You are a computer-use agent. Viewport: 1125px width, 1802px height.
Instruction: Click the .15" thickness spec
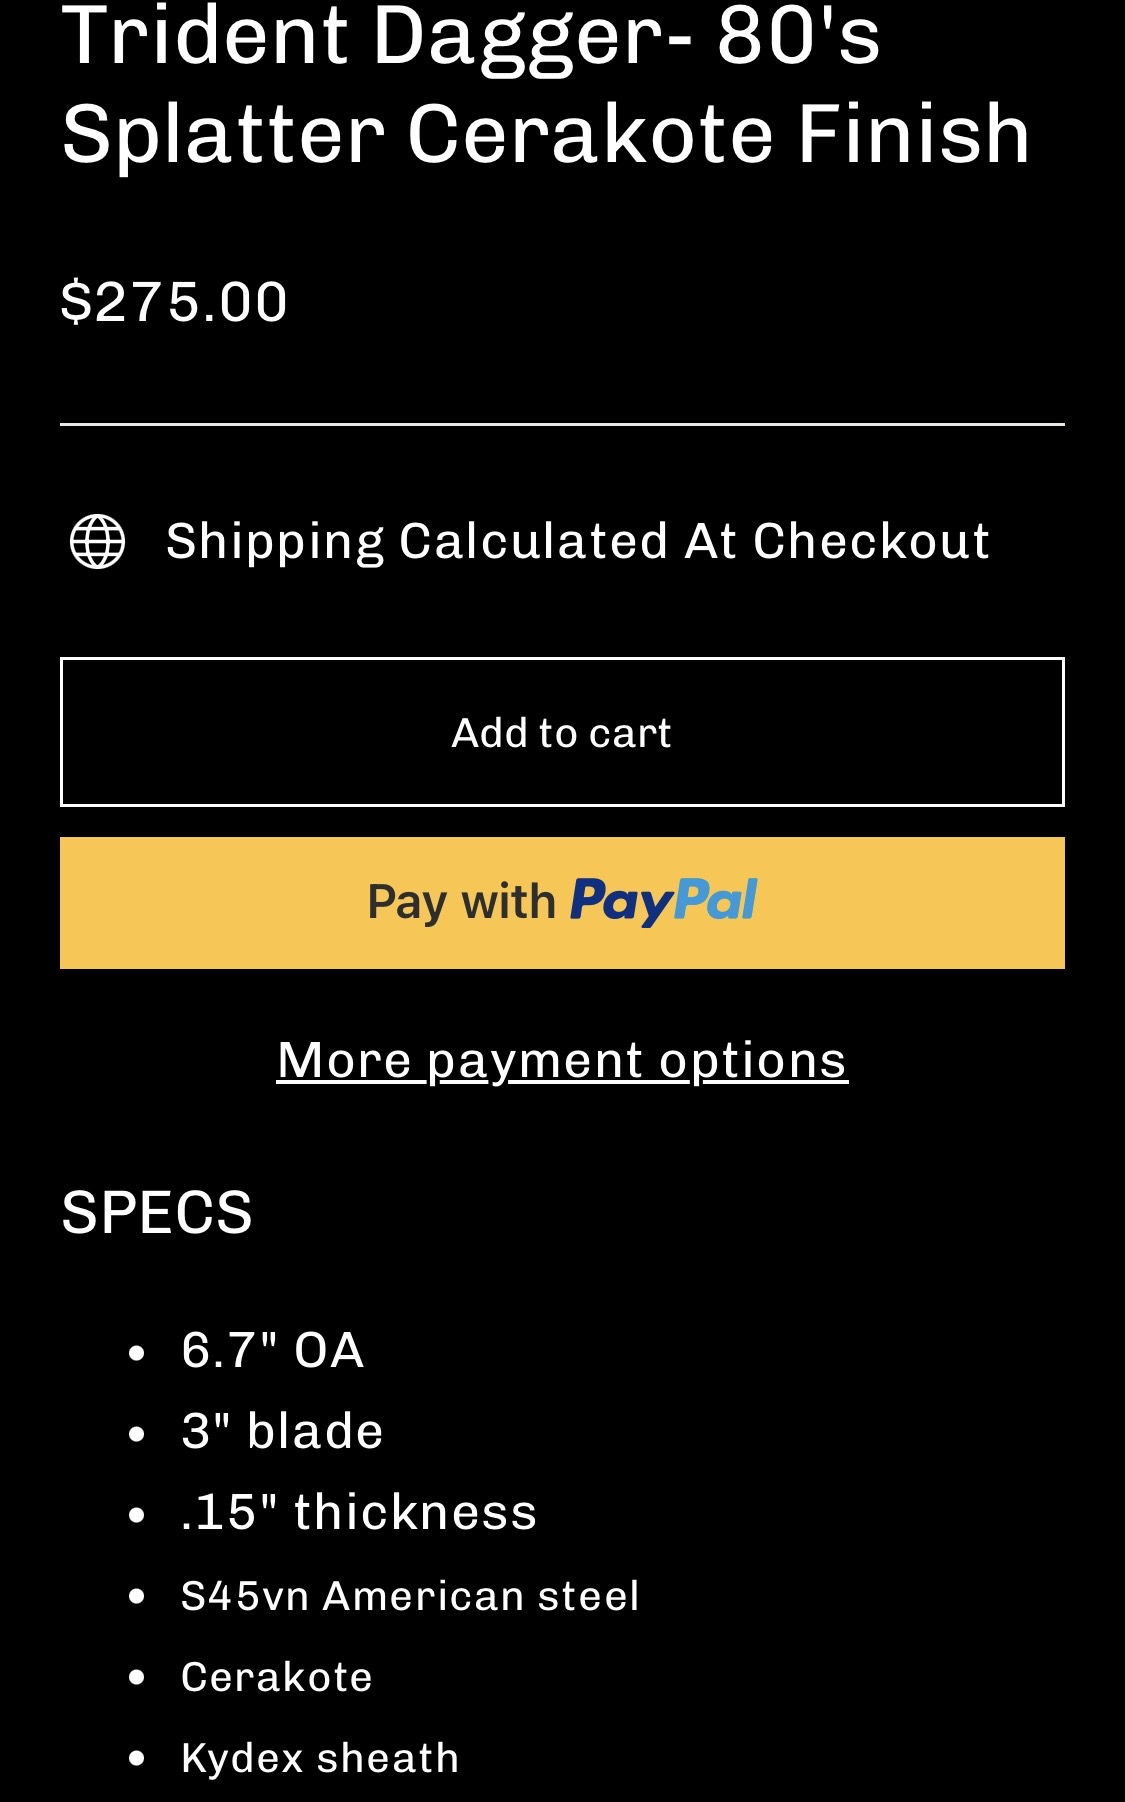click(358, 1512)
